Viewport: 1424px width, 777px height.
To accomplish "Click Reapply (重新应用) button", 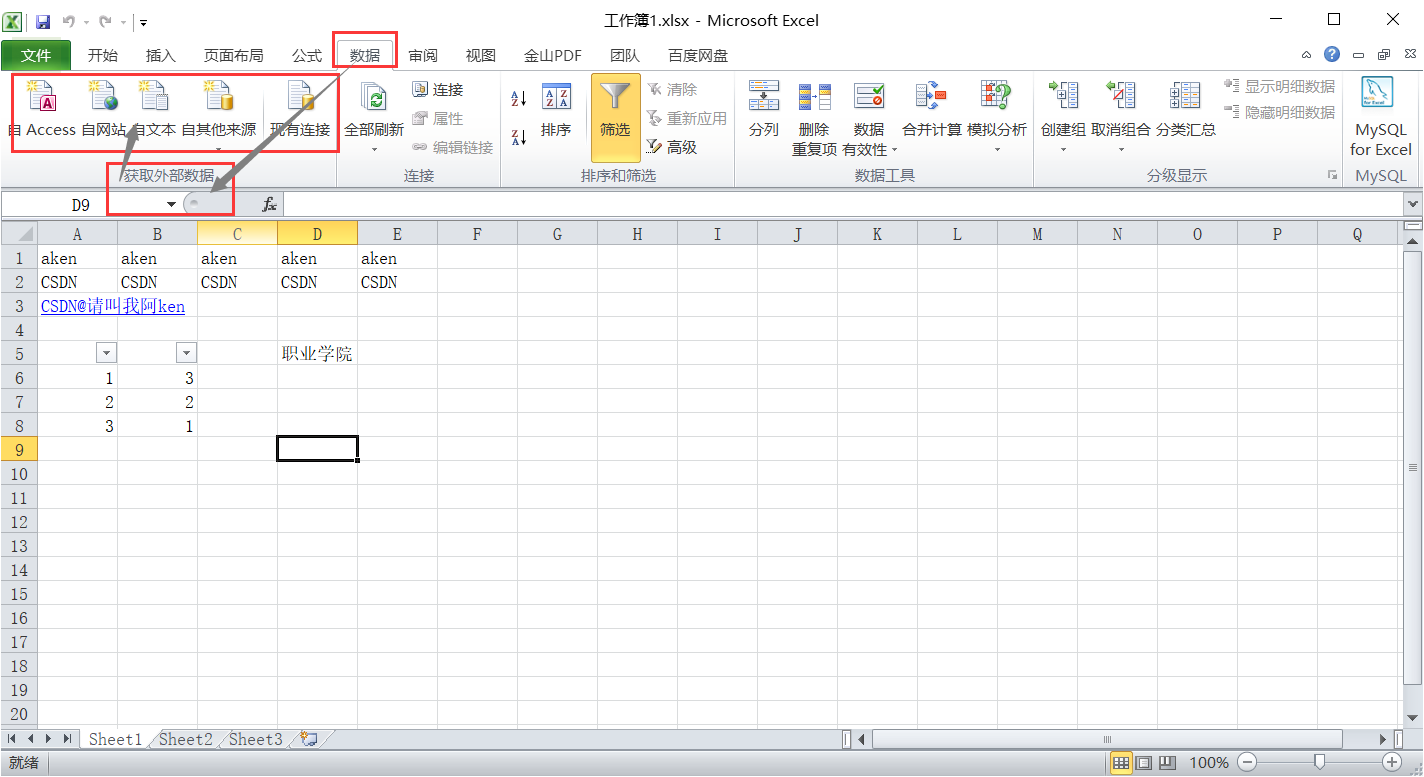I will [x=687, y=118].
